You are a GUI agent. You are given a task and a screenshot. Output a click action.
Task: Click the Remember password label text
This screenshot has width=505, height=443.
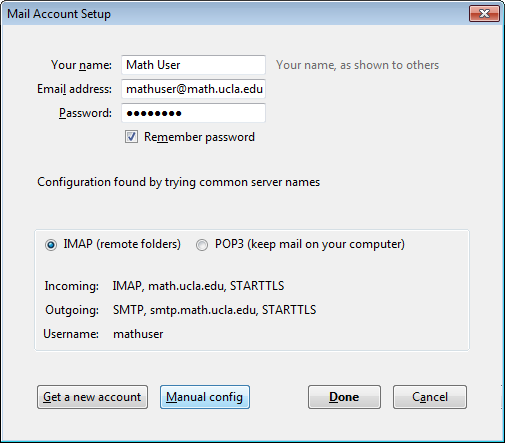point(199,137)
